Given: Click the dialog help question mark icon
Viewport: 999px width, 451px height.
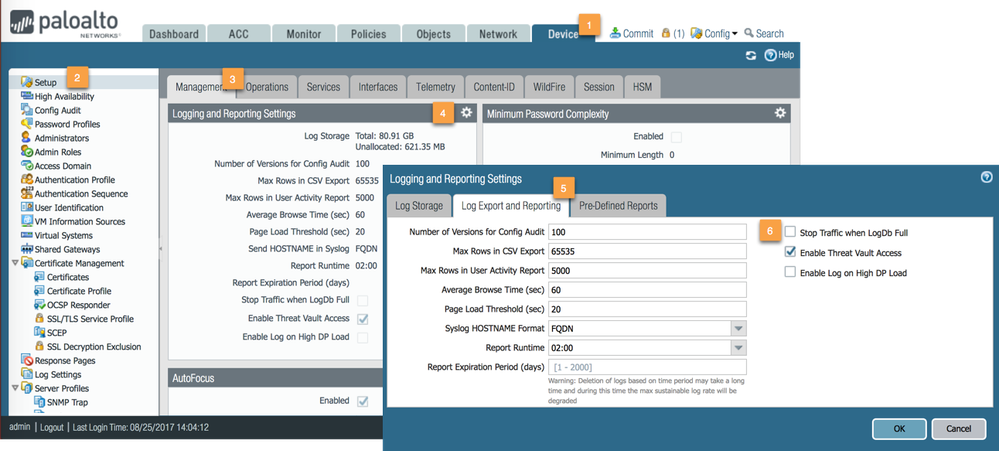Looking at the screenshot, I should (x=986, y=176).
